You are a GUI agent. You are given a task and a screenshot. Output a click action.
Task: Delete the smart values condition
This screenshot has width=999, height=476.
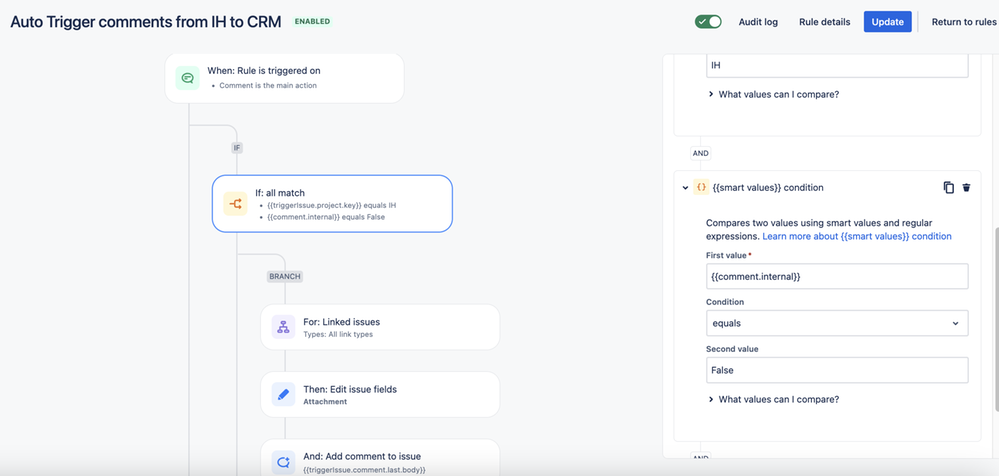[x=967, y=187]
